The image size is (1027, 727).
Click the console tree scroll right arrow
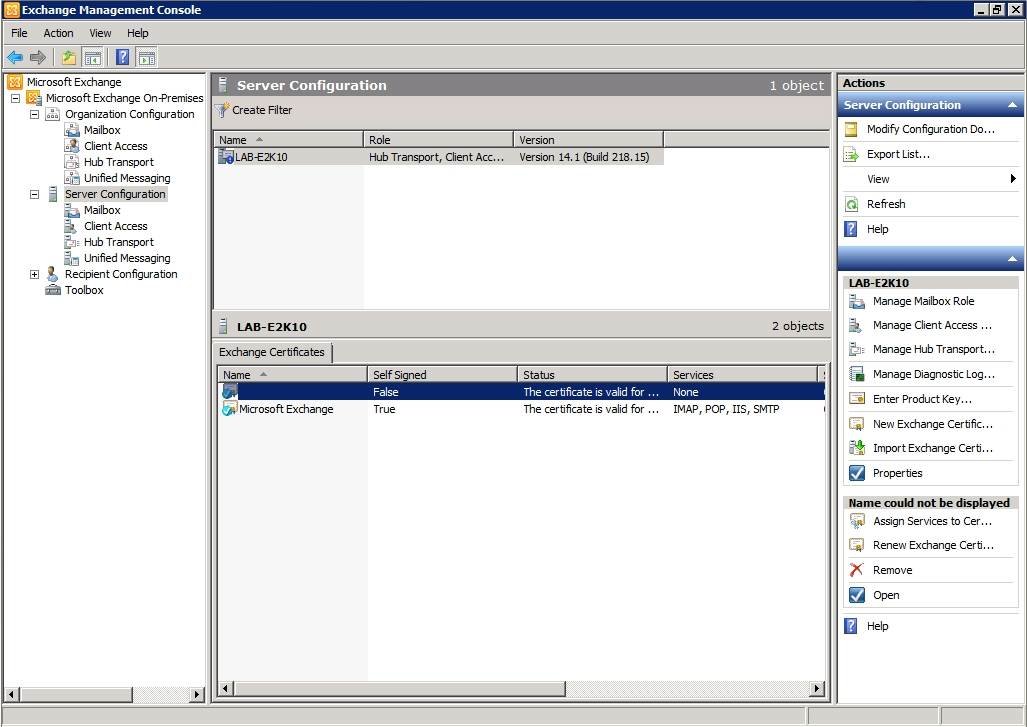[196, 694]
